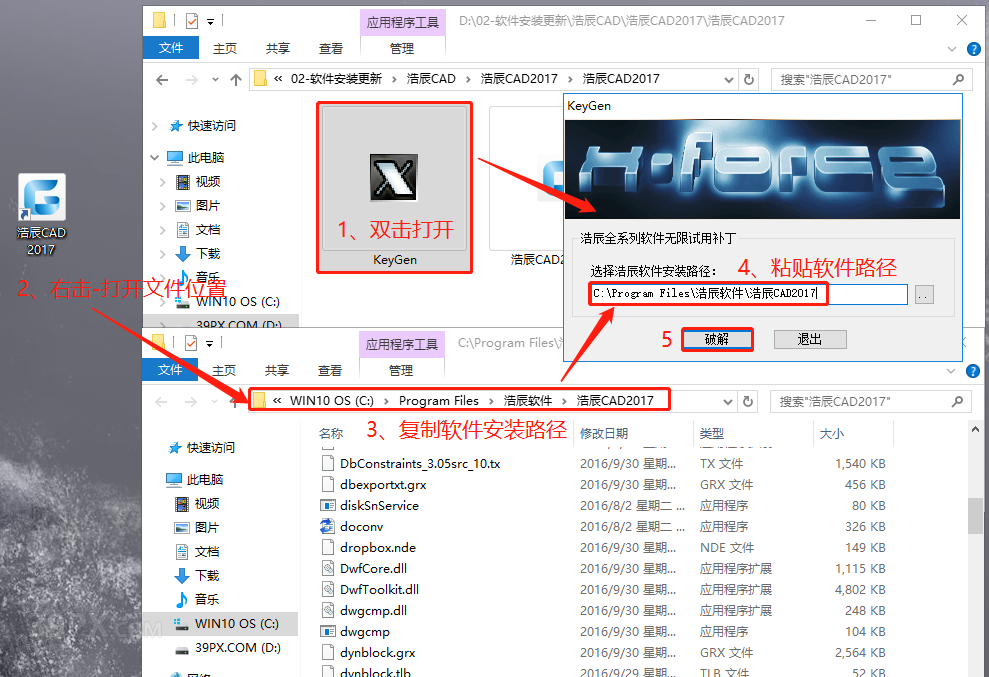Expand the ribbon chevron in top Explorer window

pyautogui.click(x=952, y=49)
